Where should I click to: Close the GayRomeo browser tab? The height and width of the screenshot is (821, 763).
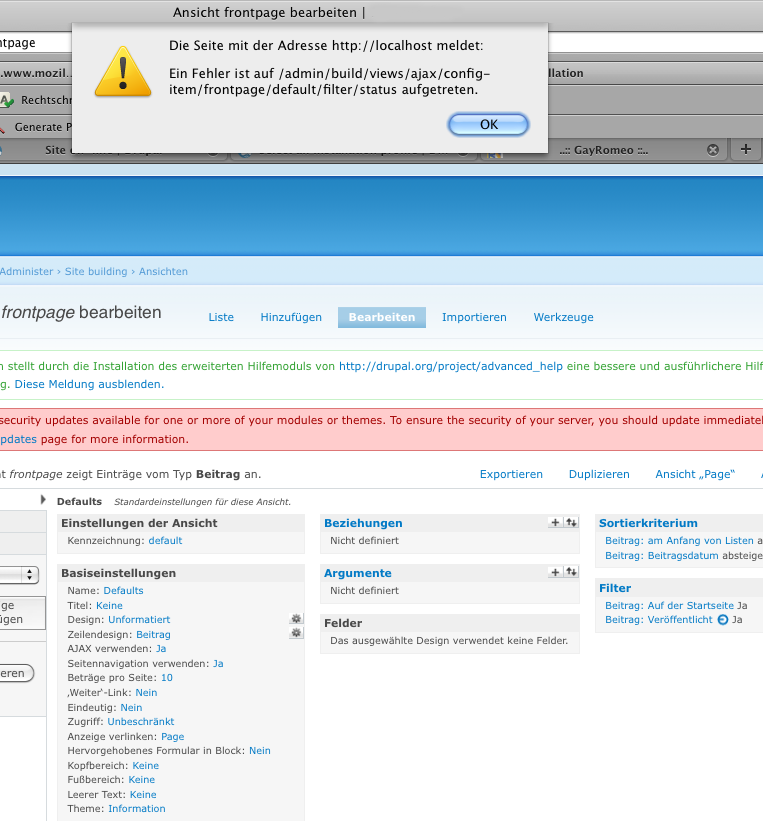tap(713, 149)
